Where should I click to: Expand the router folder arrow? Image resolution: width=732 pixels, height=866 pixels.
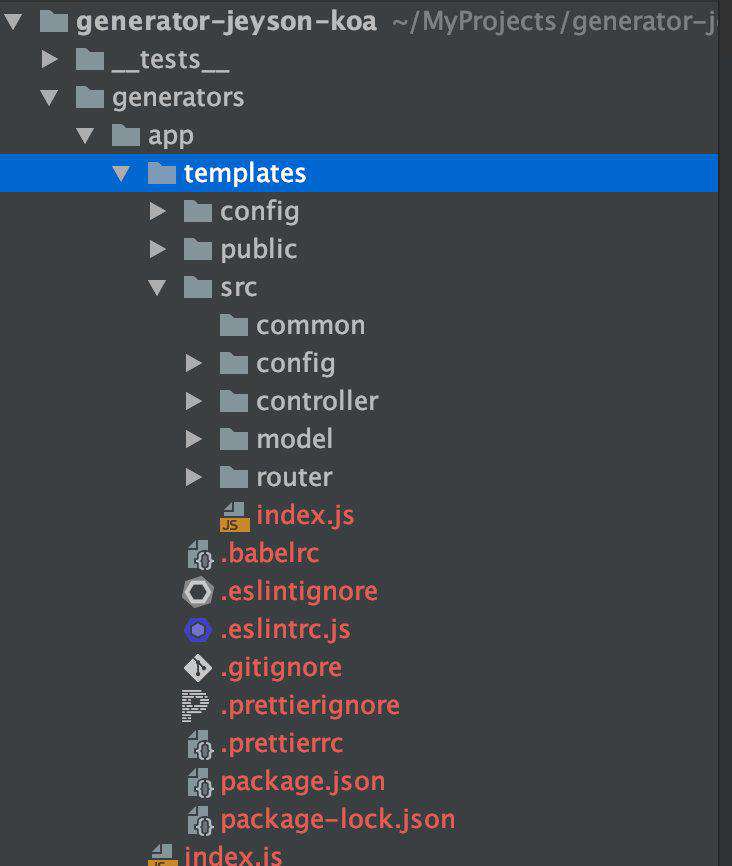tap(193, 477)
